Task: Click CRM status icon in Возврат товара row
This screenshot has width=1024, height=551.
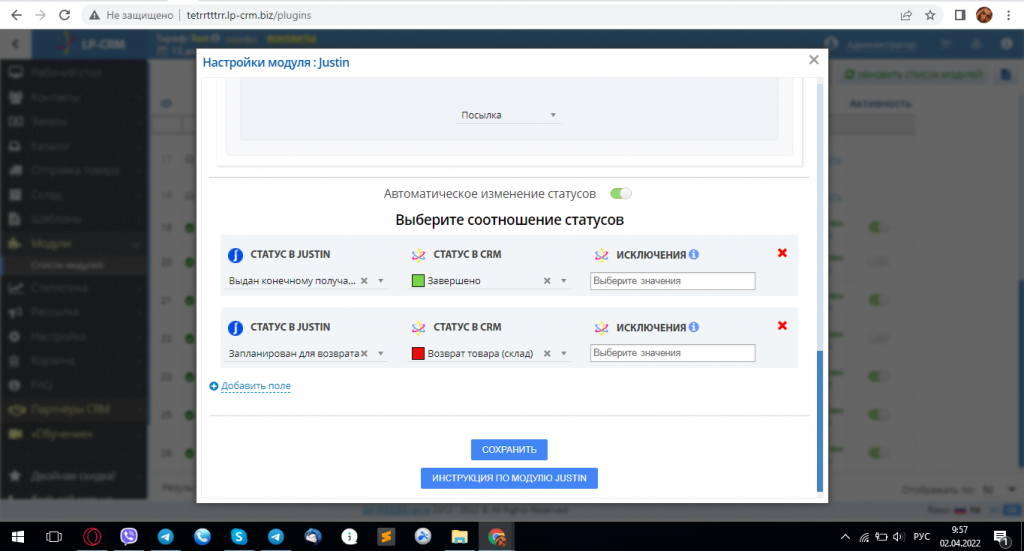Action: click(x=419, y=327)
